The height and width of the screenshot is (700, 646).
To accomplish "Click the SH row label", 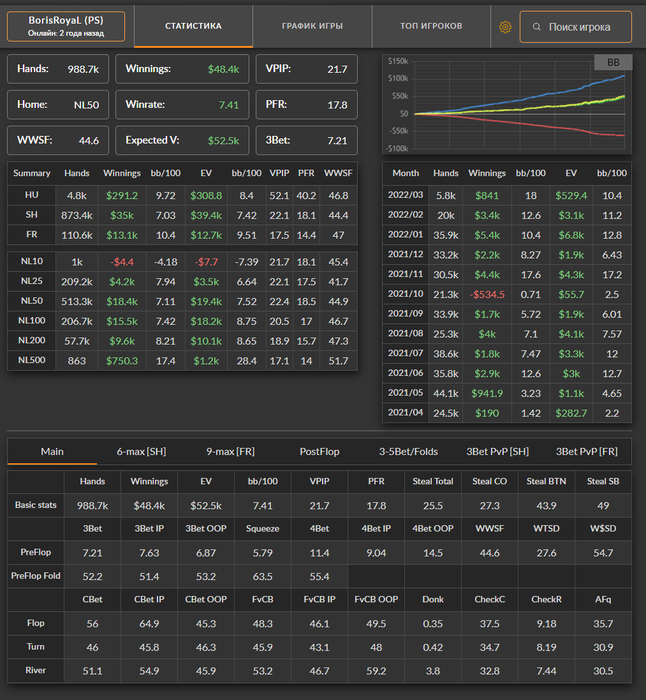I will [32, 215].
